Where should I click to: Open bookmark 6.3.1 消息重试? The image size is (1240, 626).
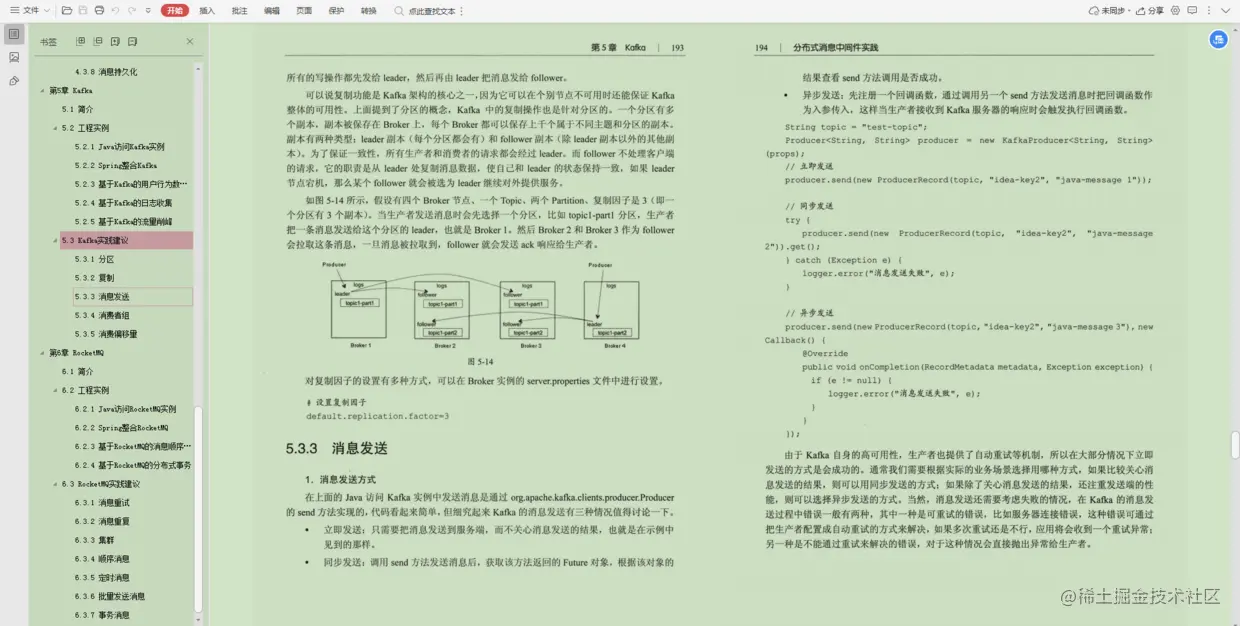point(102,503)
